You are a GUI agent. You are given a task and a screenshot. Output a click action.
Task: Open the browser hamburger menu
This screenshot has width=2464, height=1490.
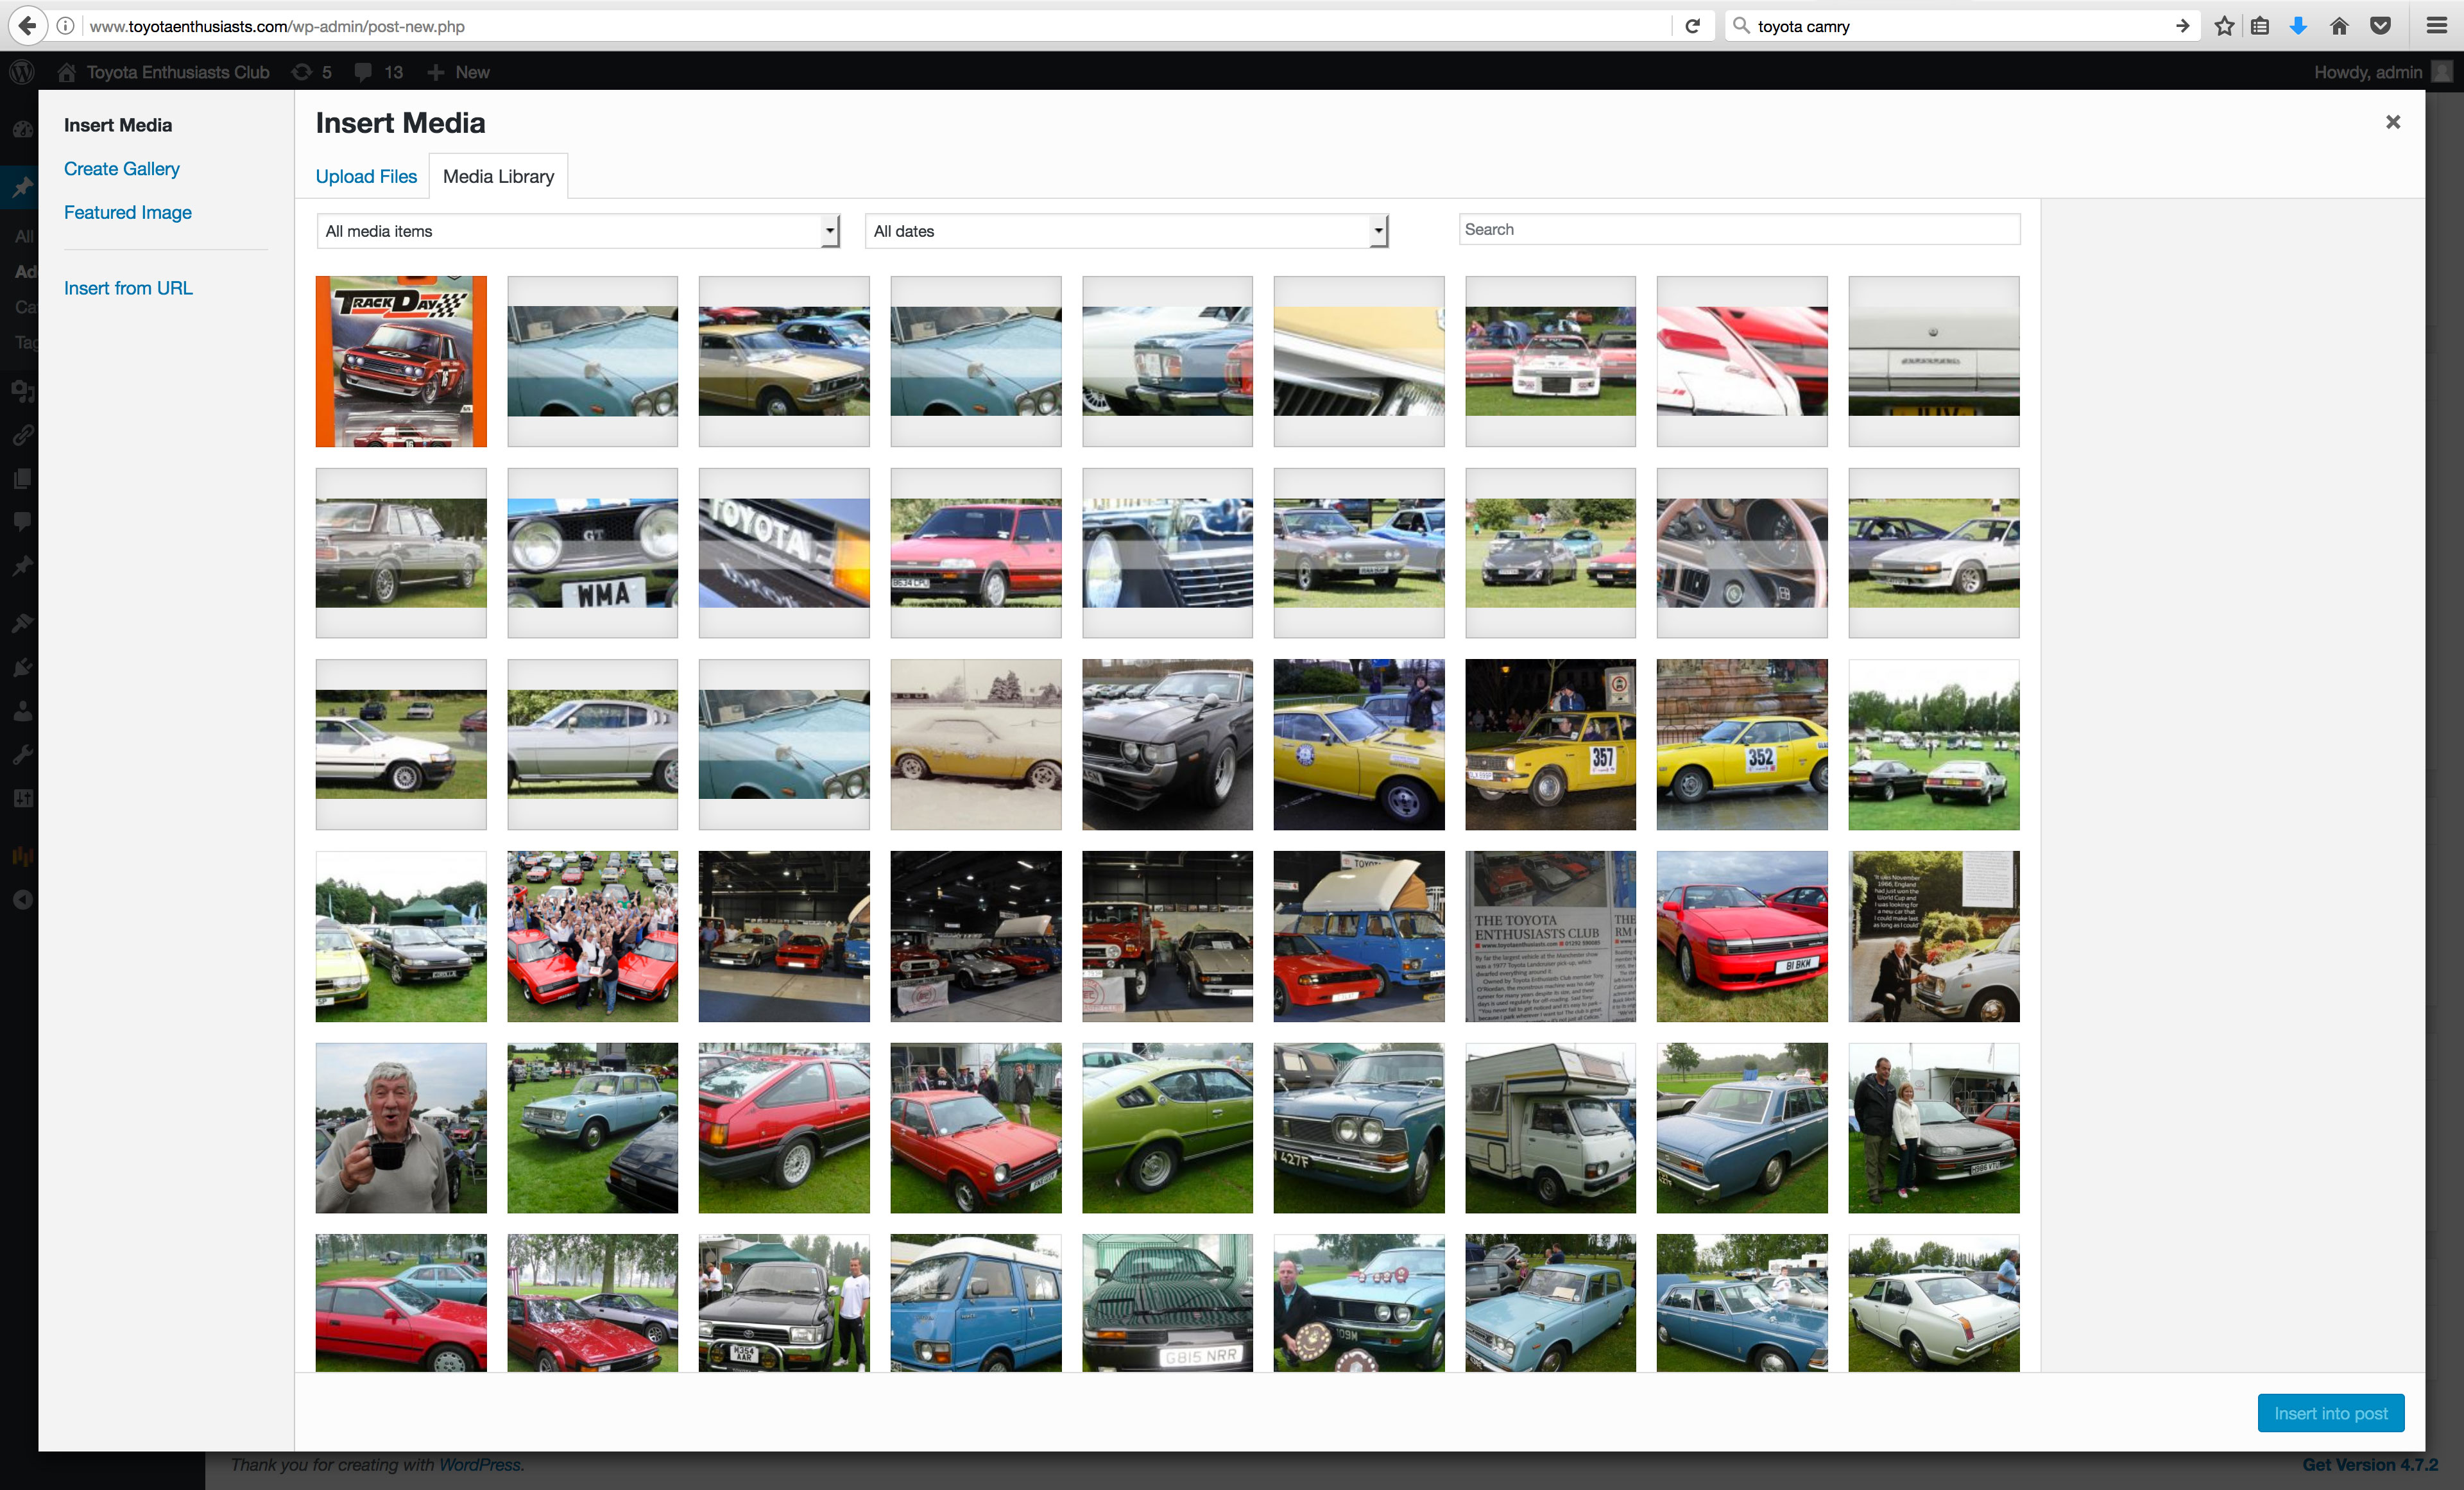point(2436,26)
